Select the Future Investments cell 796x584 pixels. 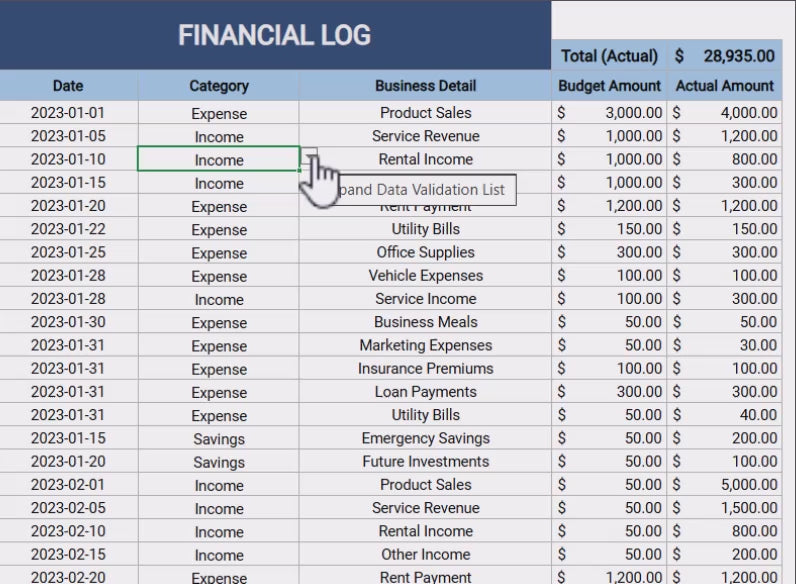tap(425, 461)
